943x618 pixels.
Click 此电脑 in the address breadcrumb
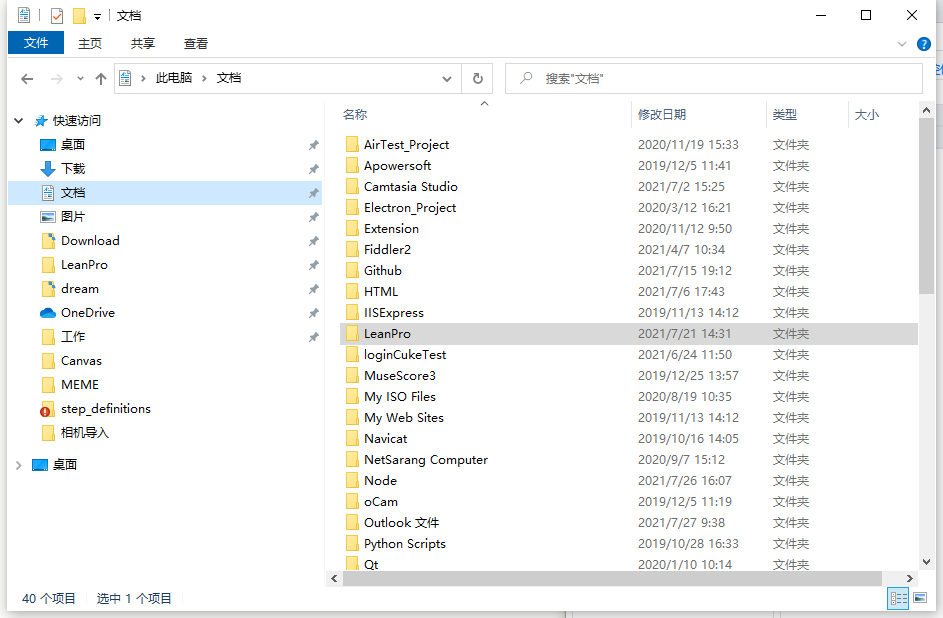point(174,78)
